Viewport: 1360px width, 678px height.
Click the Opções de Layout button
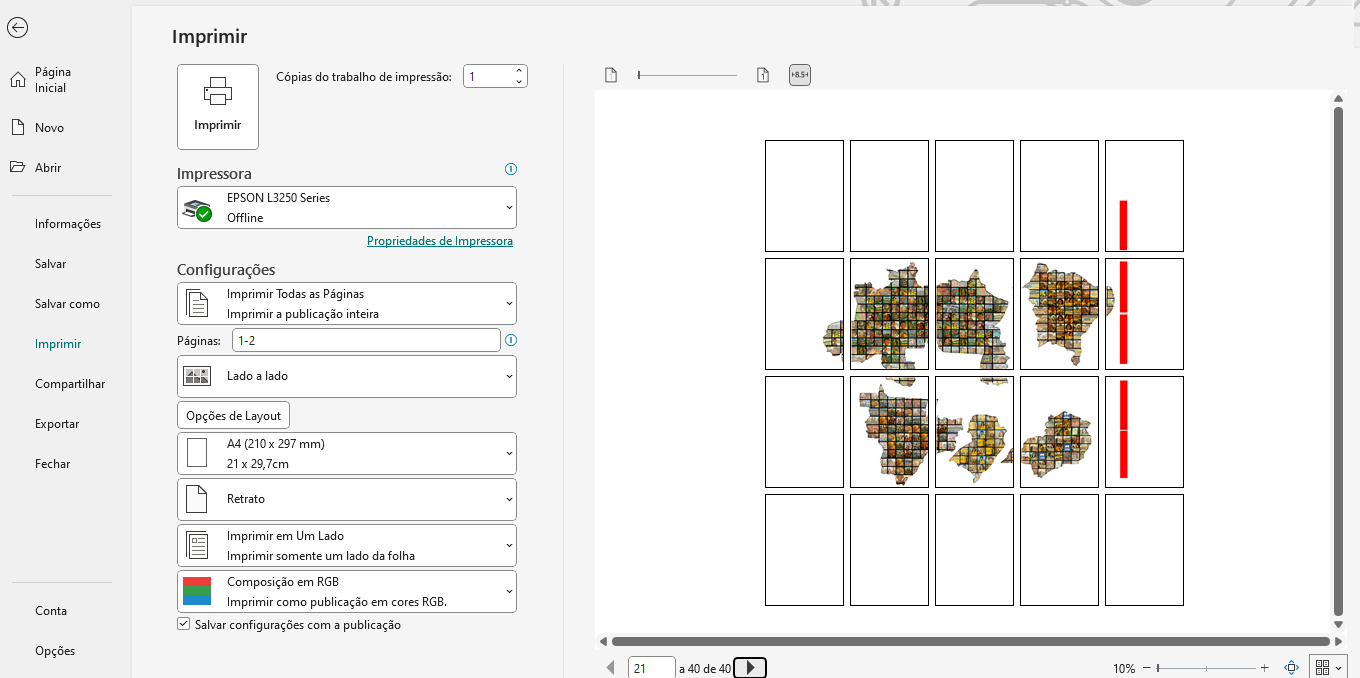tap(234, 416)
